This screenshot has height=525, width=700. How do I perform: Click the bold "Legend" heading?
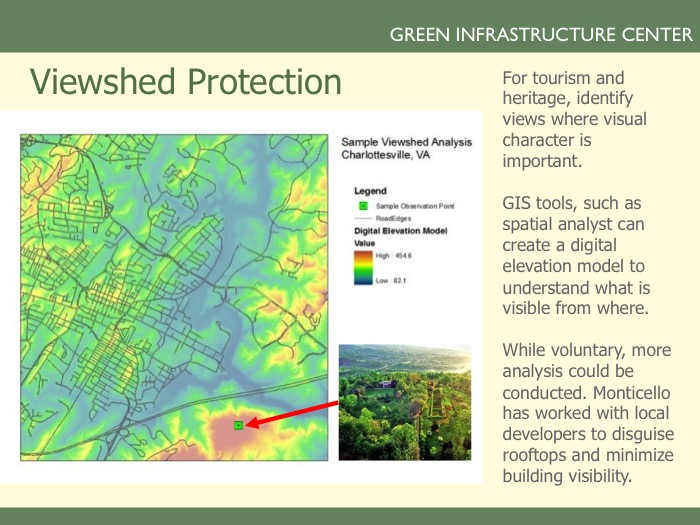tap(370, 190)
